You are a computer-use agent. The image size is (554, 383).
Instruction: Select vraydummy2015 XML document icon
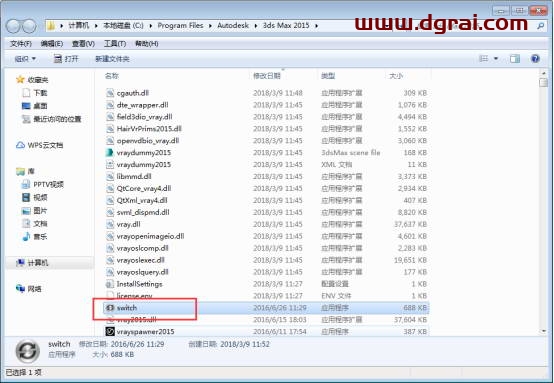(110, 165)
